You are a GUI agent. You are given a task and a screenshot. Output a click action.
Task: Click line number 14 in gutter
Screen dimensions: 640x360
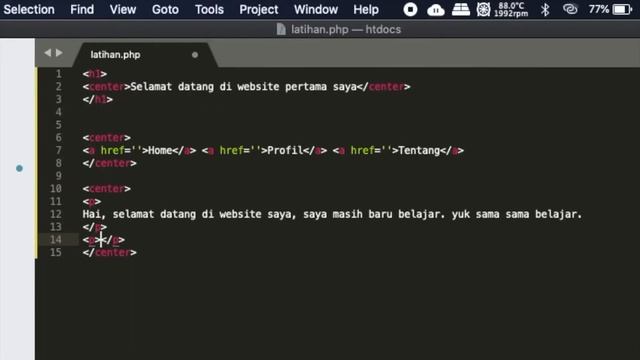(56, 240)
